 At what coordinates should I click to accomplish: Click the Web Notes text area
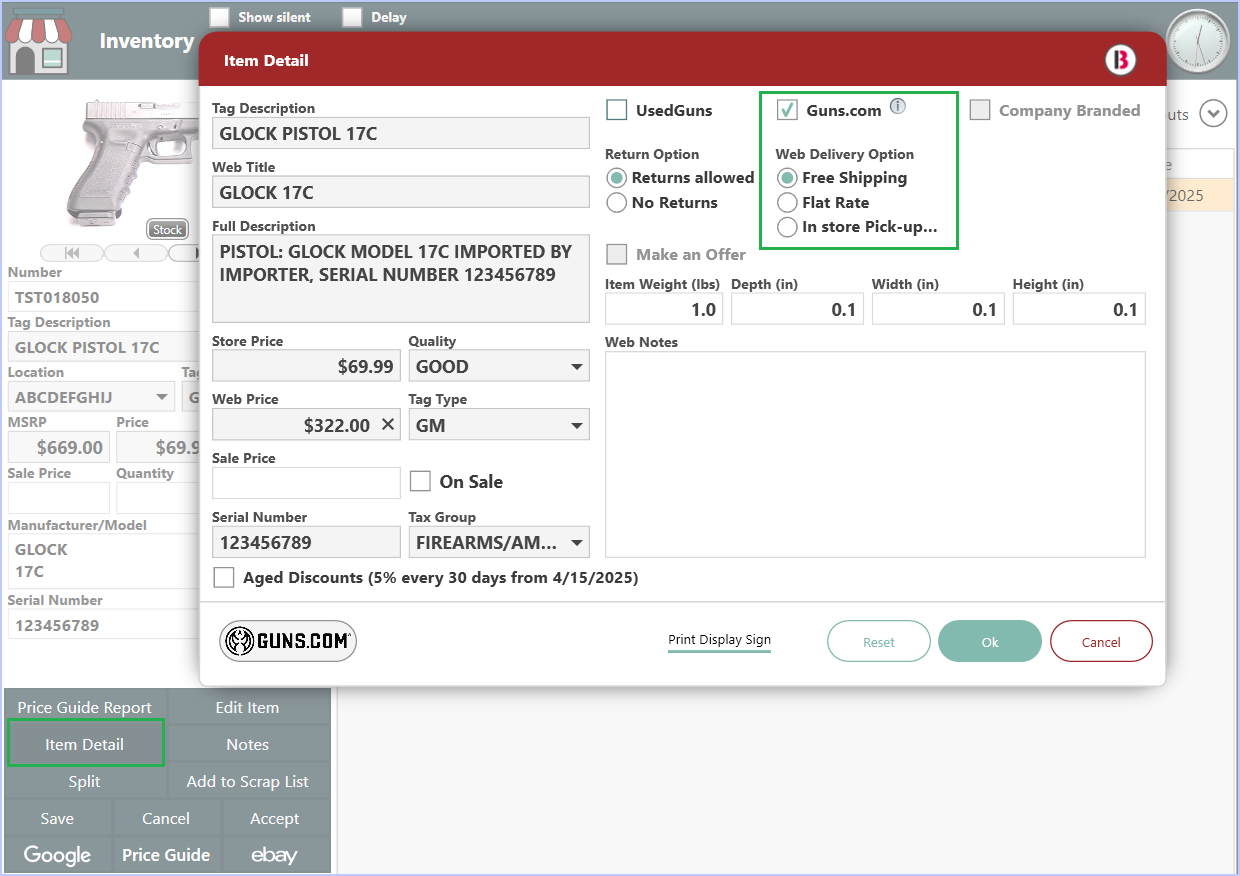pos(875,454)
